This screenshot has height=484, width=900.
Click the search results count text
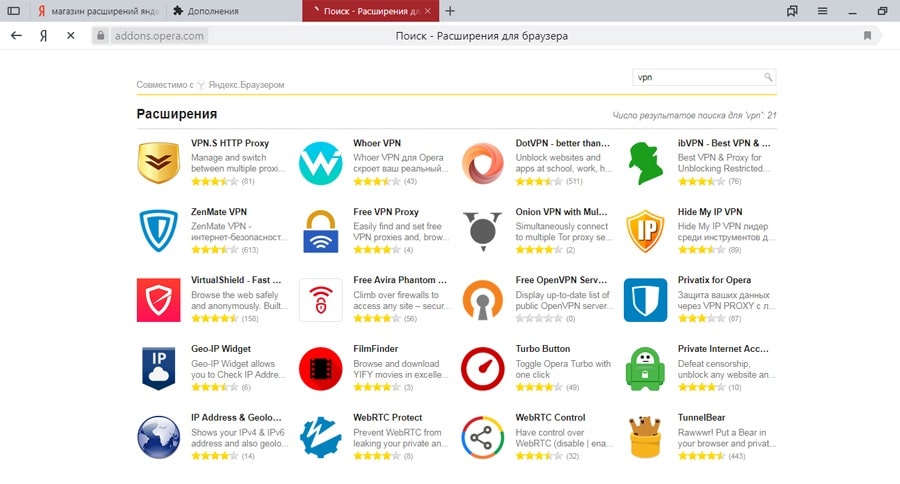pyautogui.click(x=695, y=115)
